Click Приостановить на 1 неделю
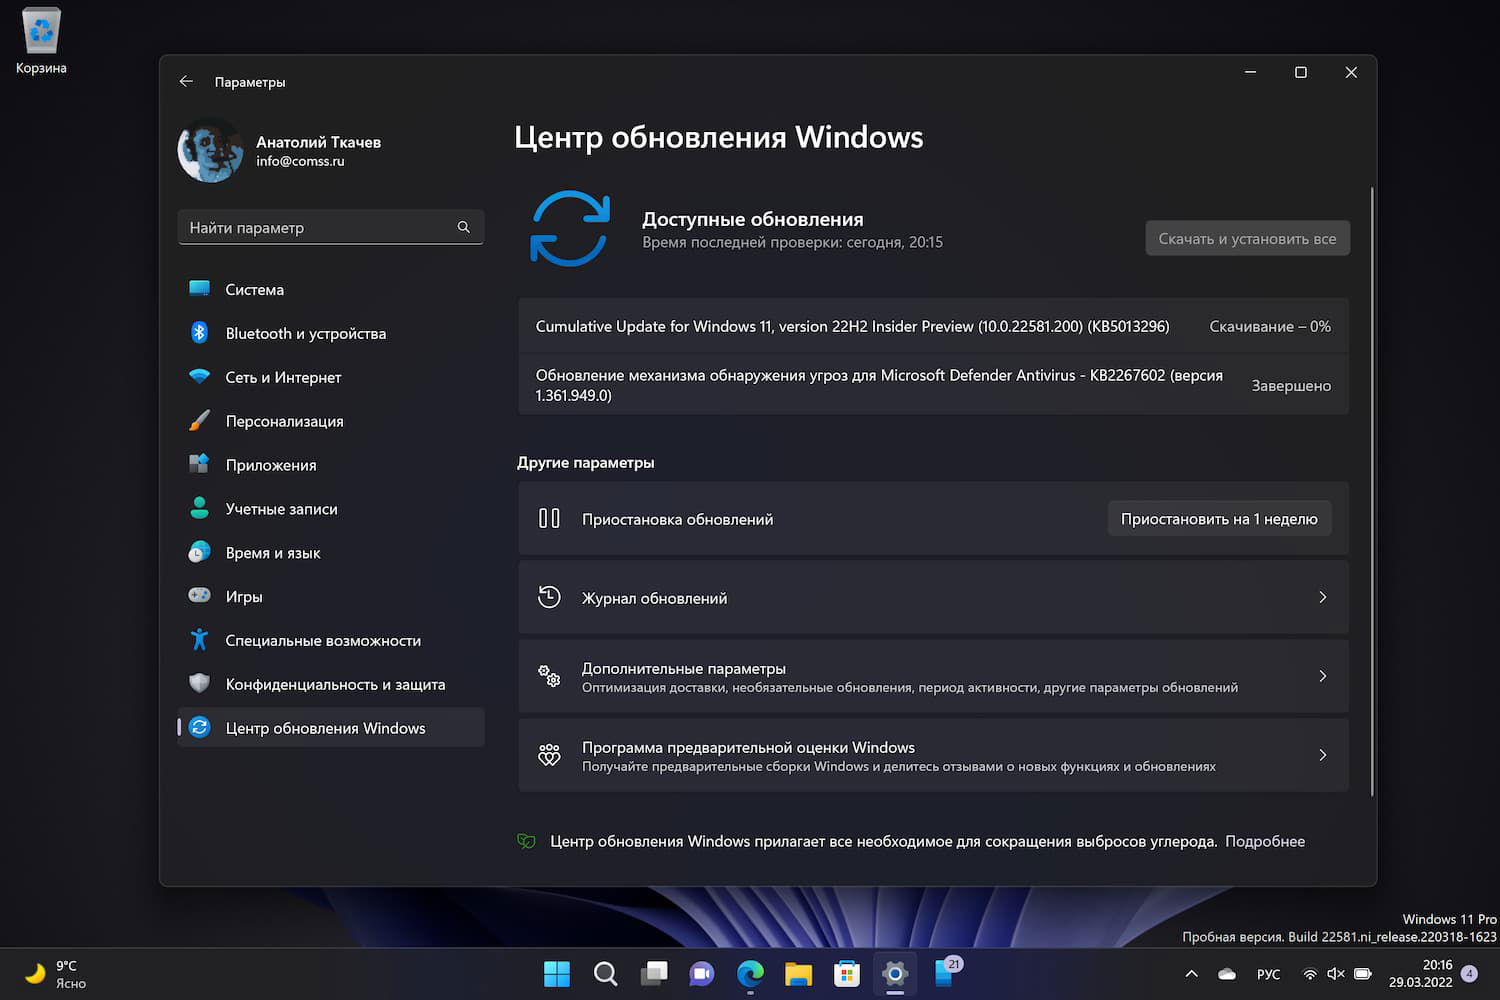Screen dimensions: 1500x1000 click(1219, 518)
